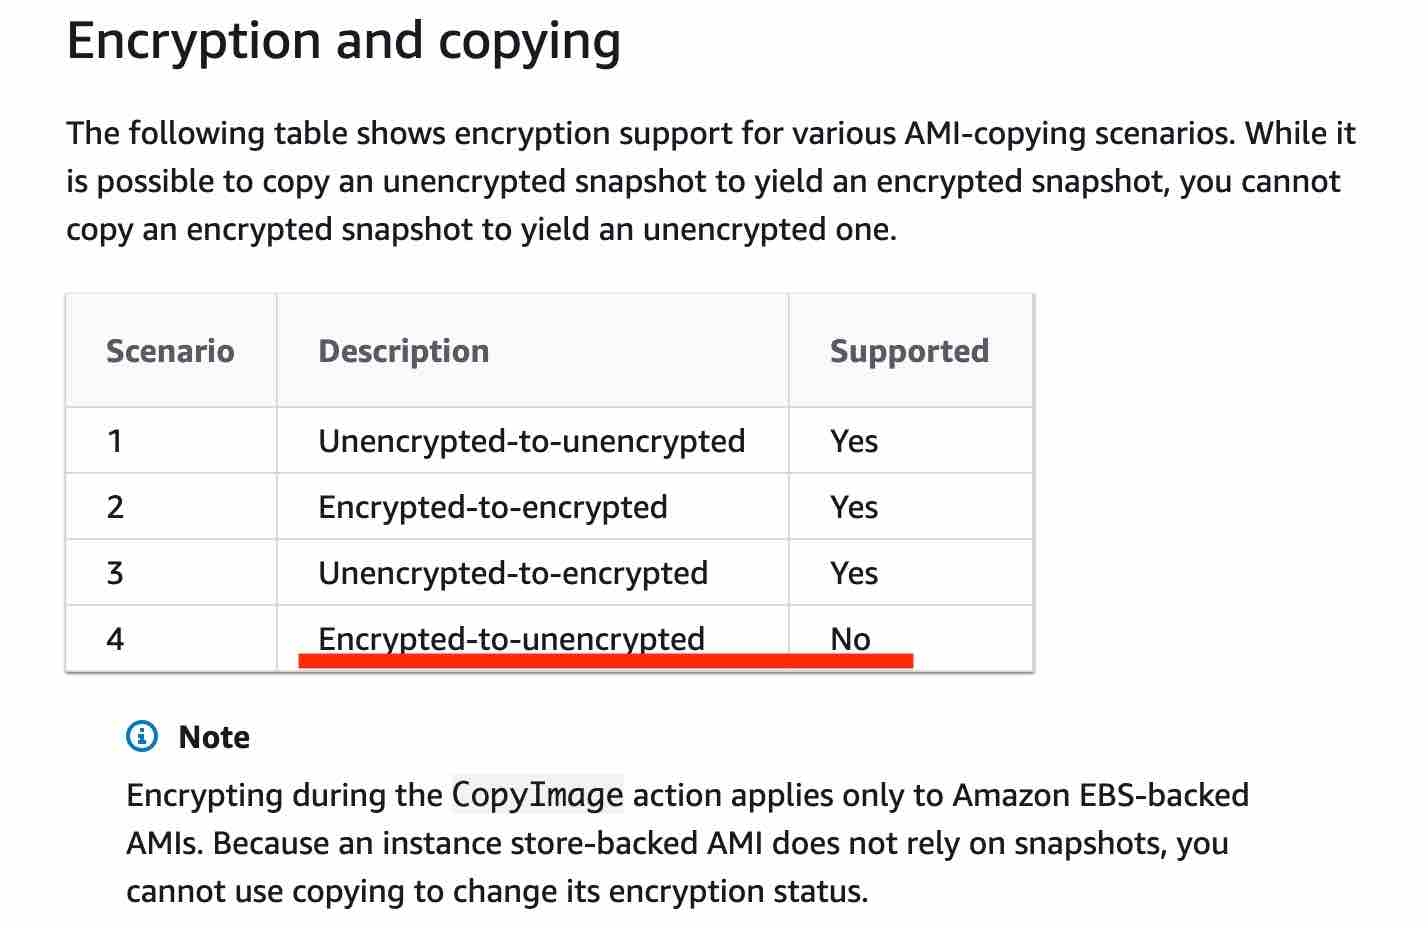Click the No value in row 4

pyautogui.click(x=850, y=639)
